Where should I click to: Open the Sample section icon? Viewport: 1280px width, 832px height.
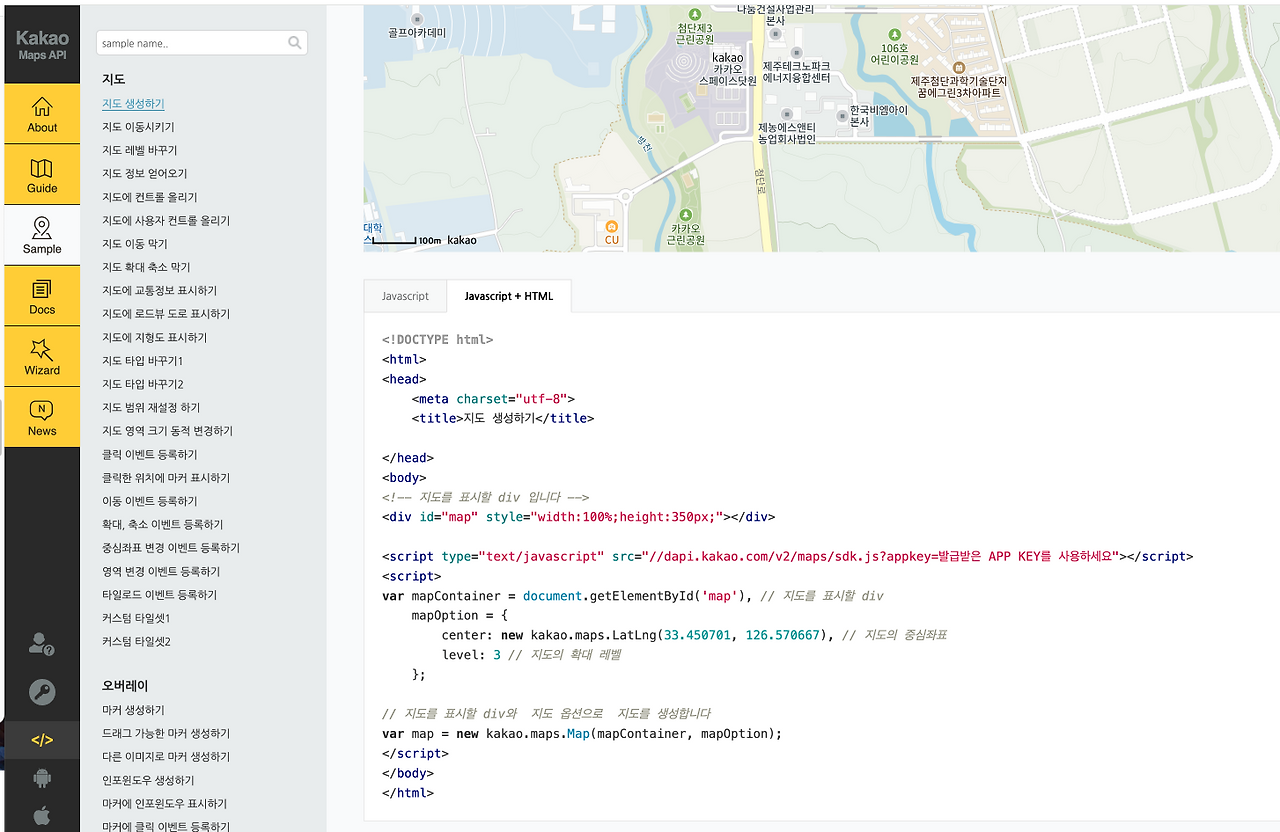[x=41, y=234]
